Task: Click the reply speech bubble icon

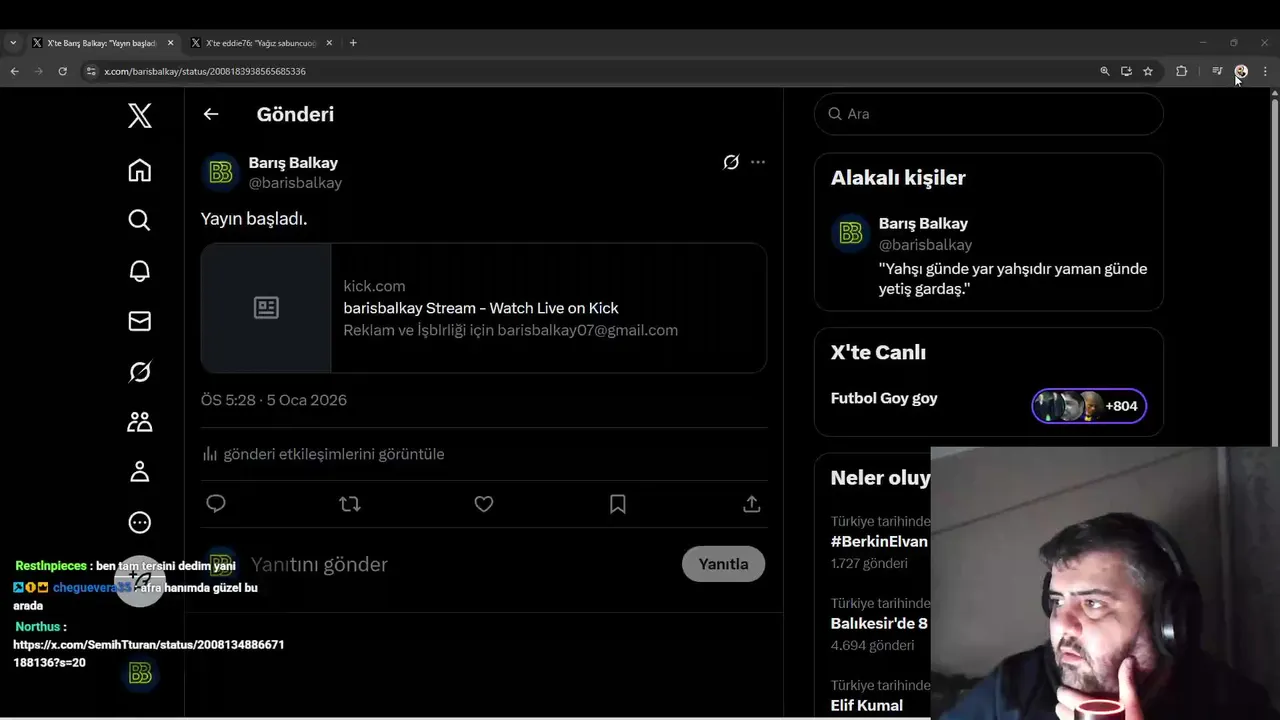Action: click(216, 504)
